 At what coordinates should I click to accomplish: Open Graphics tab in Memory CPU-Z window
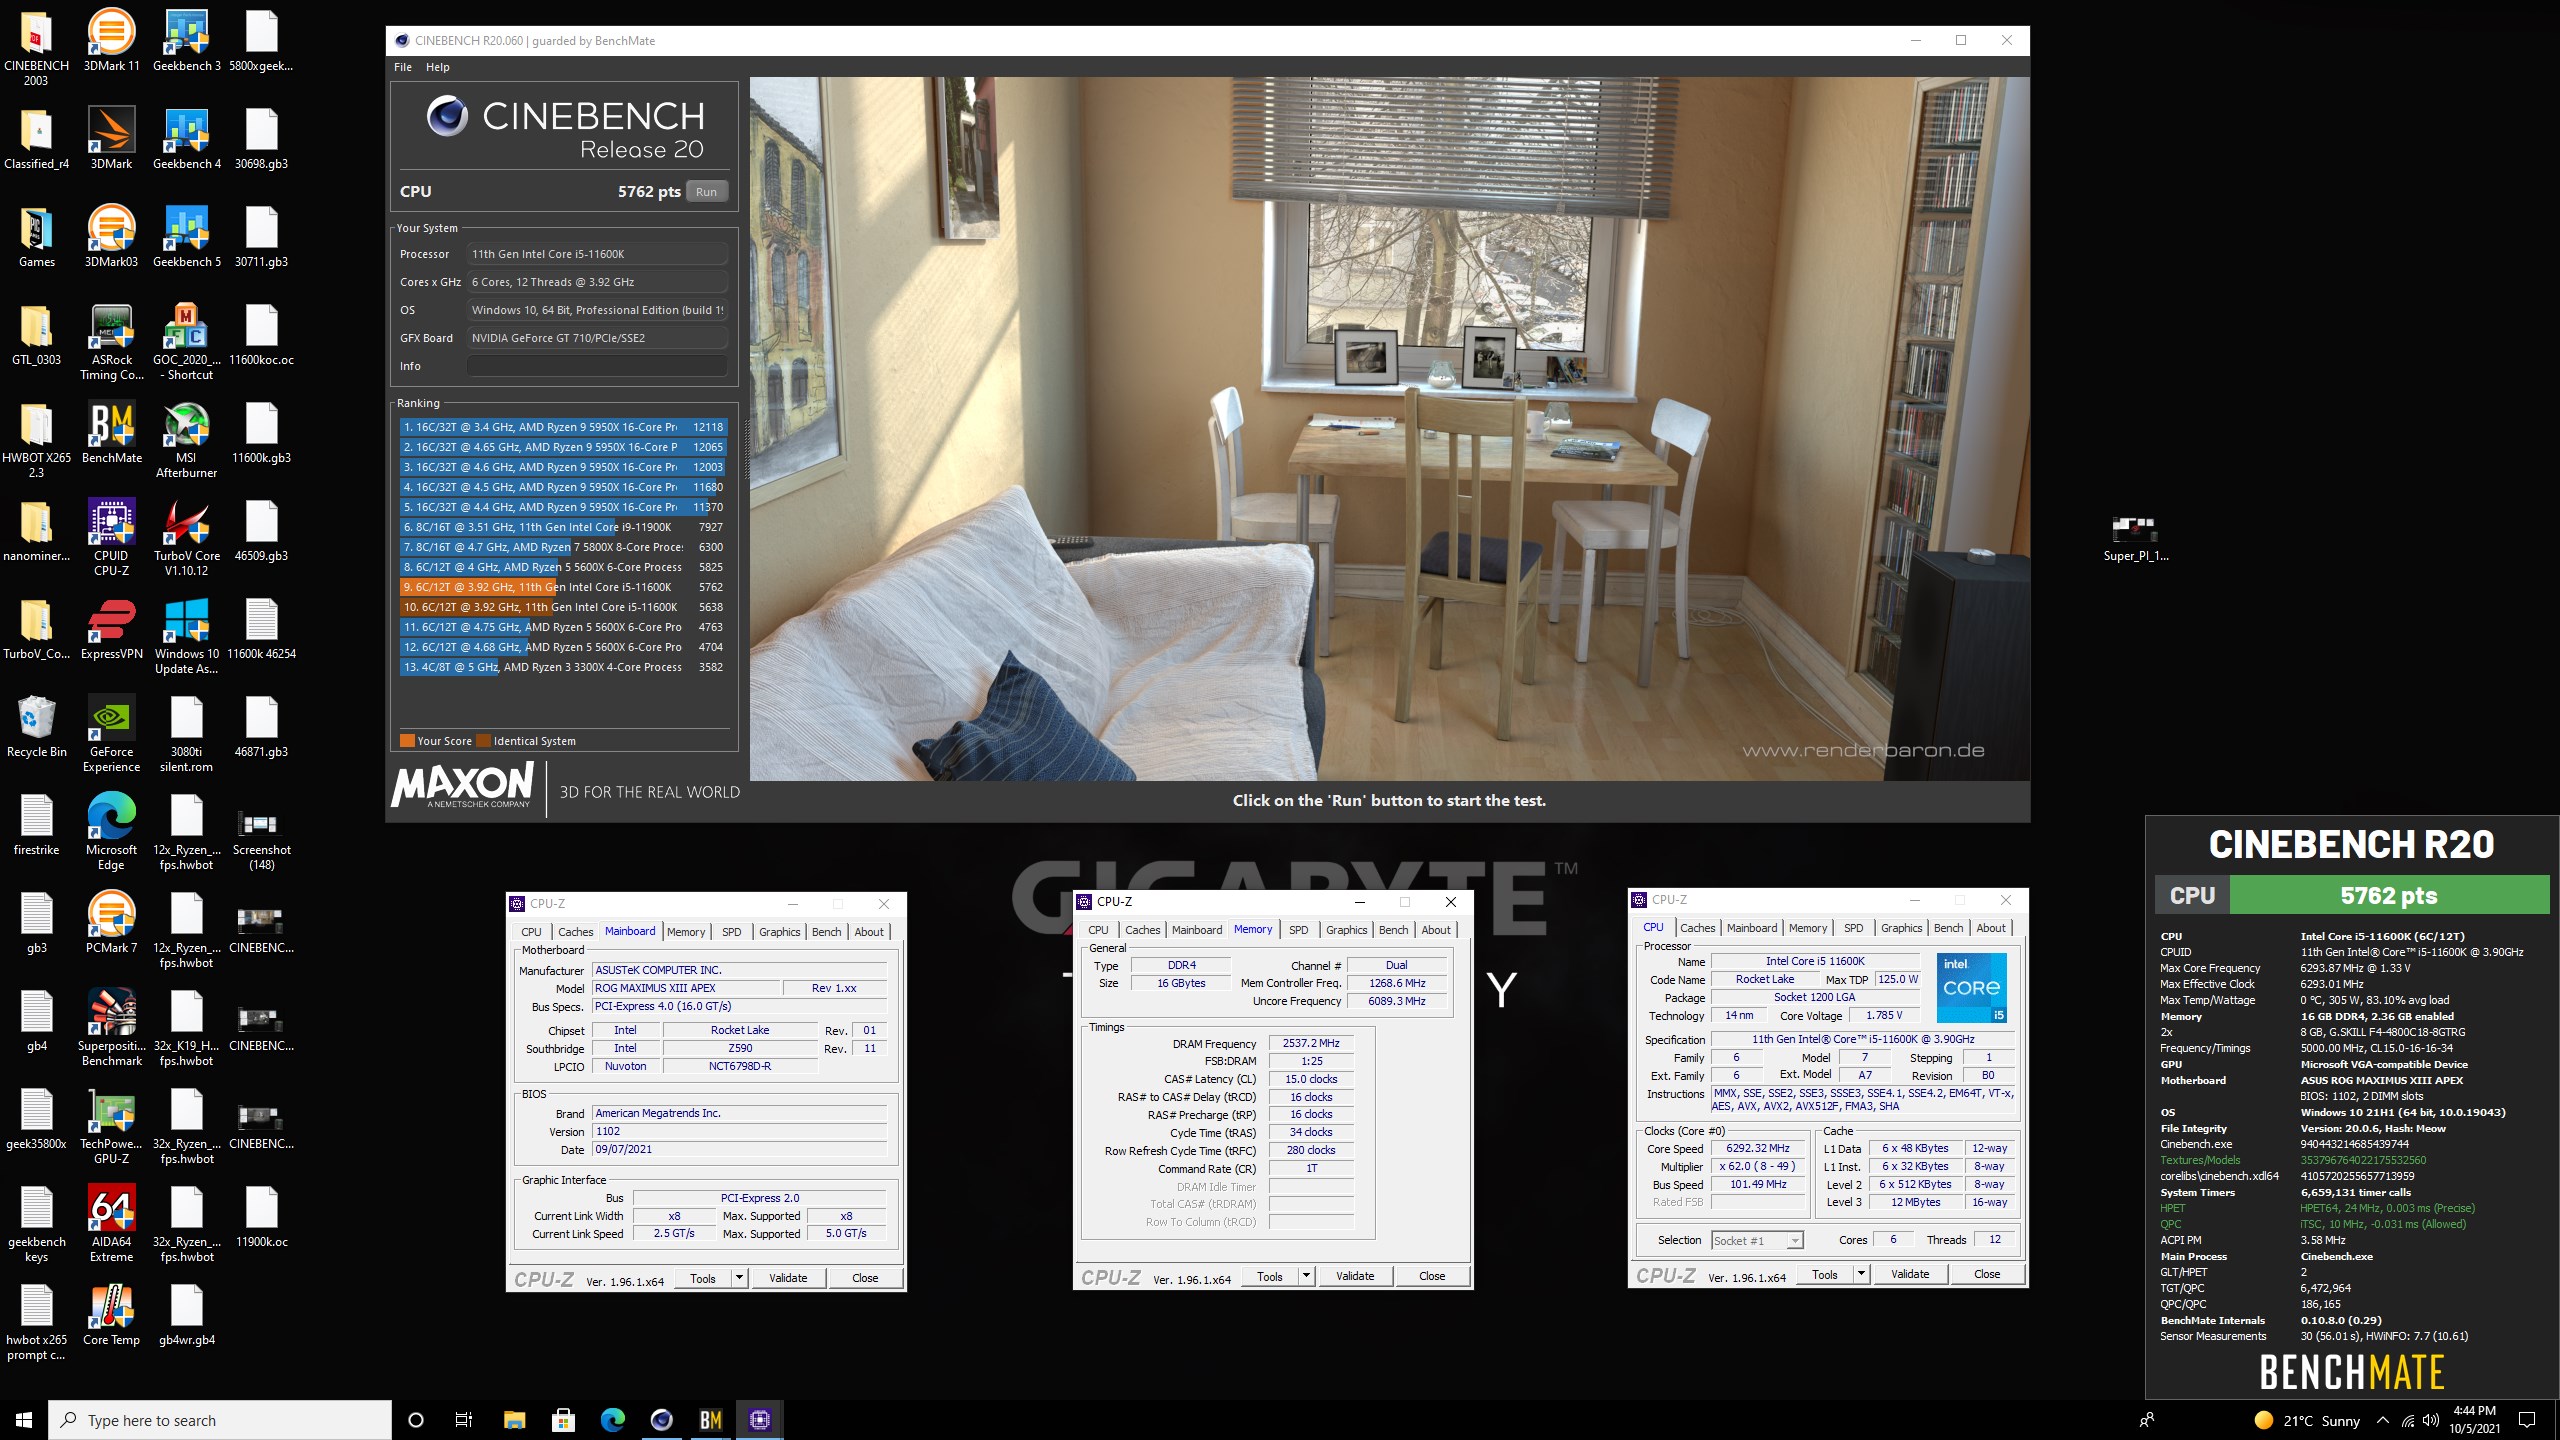point(1346,929)
